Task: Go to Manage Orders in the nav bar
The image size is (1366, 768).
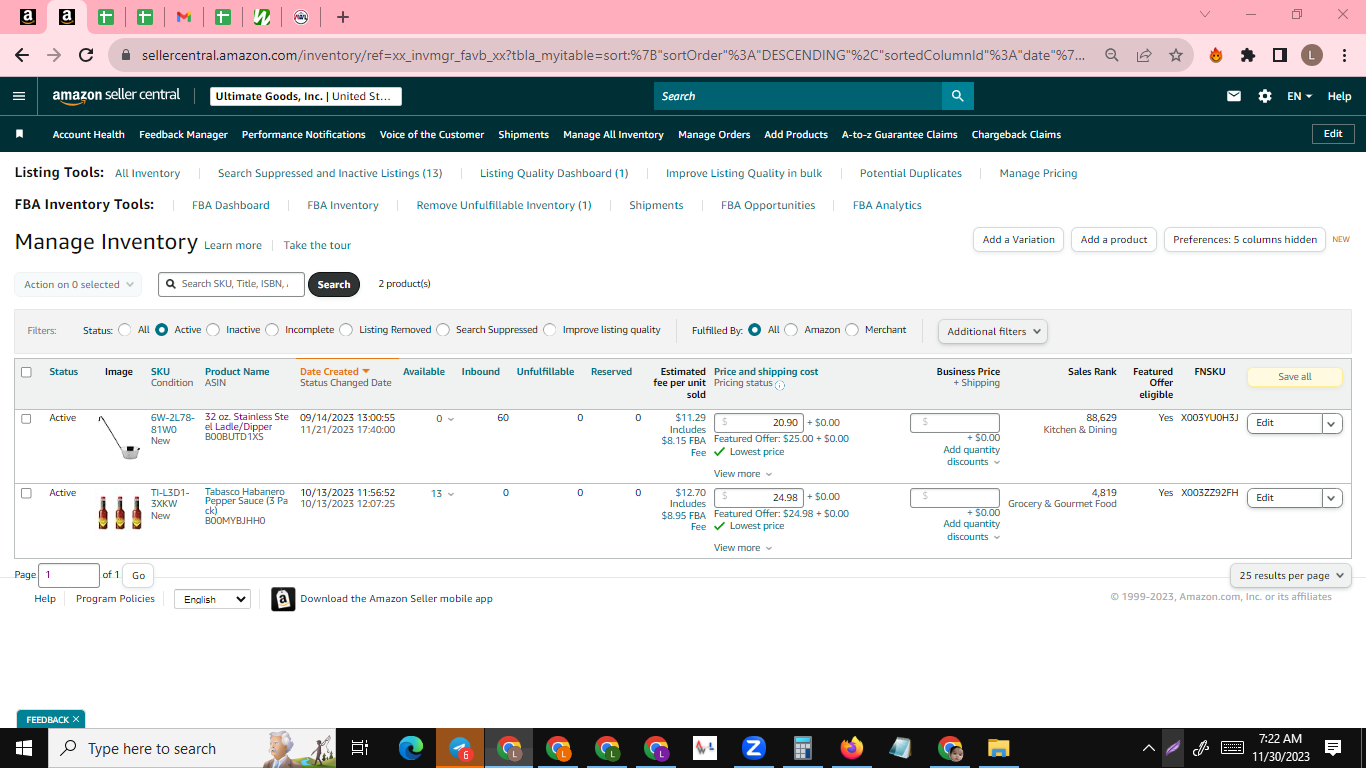Action: 714,134
